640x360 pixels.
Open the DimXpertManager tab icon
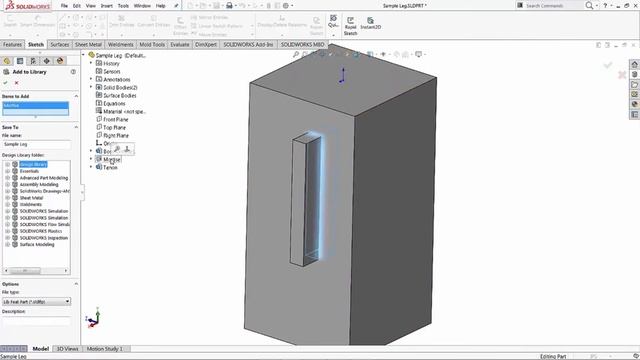click(47, 61)
